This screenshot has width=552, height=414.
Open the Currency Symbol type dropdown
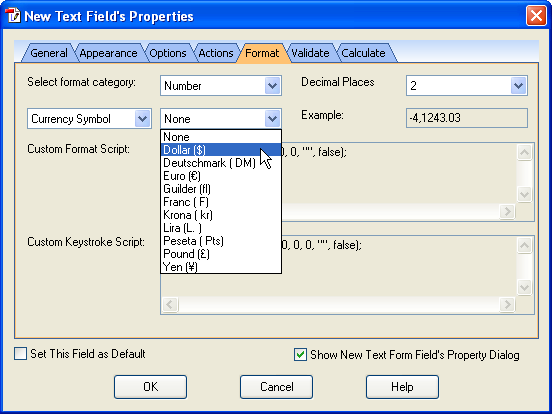click(x=142, y=119)
